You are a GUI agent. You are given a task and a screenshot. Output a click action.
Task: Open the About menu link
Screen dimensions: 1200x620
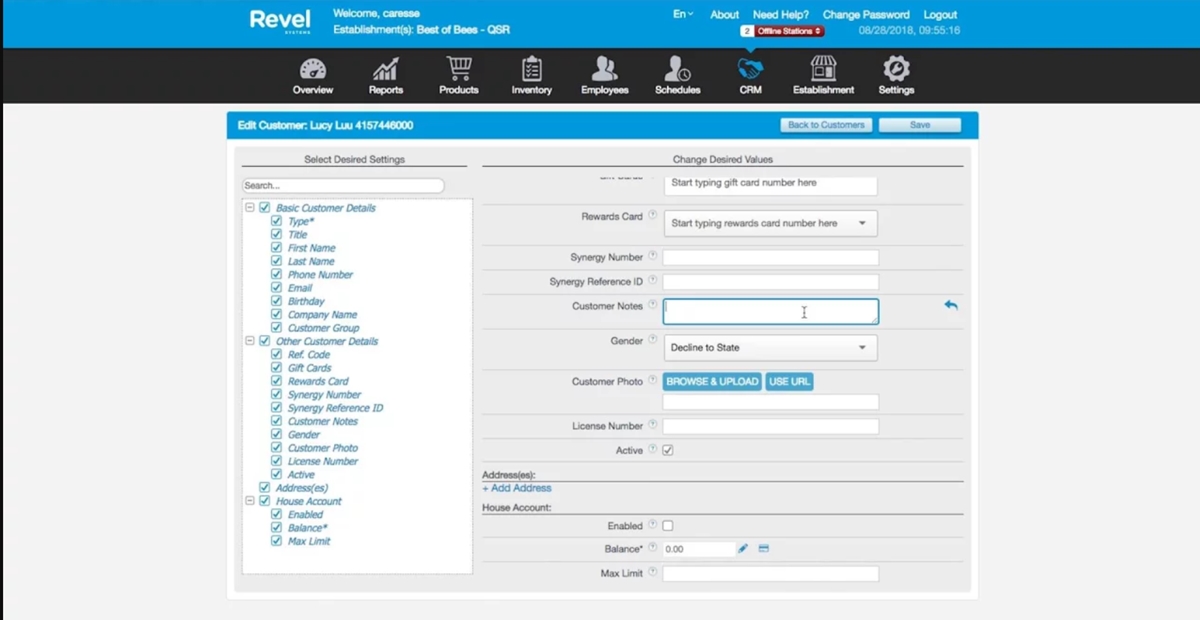tap(725, 15)
